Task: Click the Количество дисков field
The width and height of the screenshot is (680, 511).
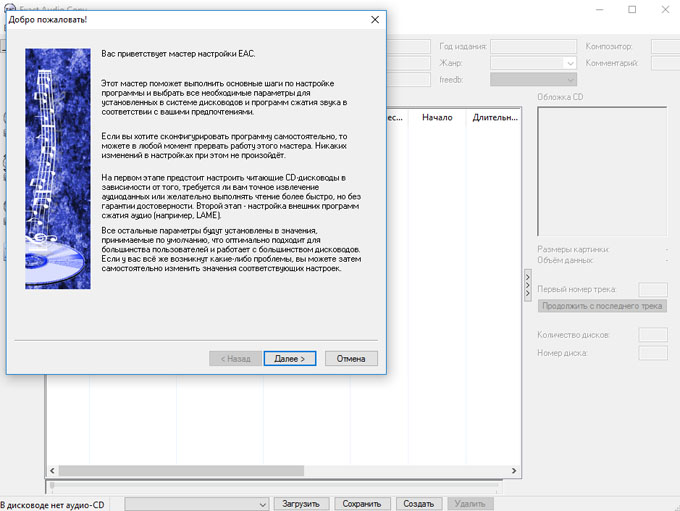Action: tap(652, 335)
